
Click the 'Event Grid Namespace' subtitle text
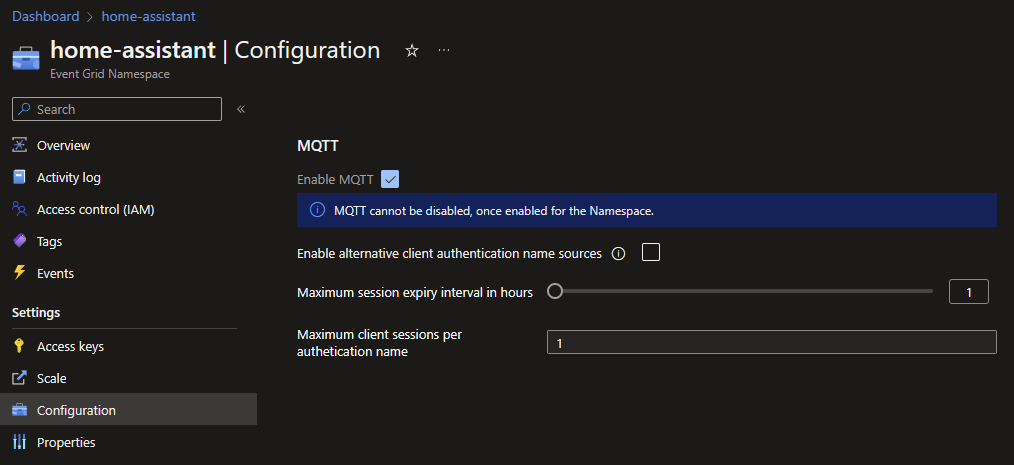(x=110, y=74)
